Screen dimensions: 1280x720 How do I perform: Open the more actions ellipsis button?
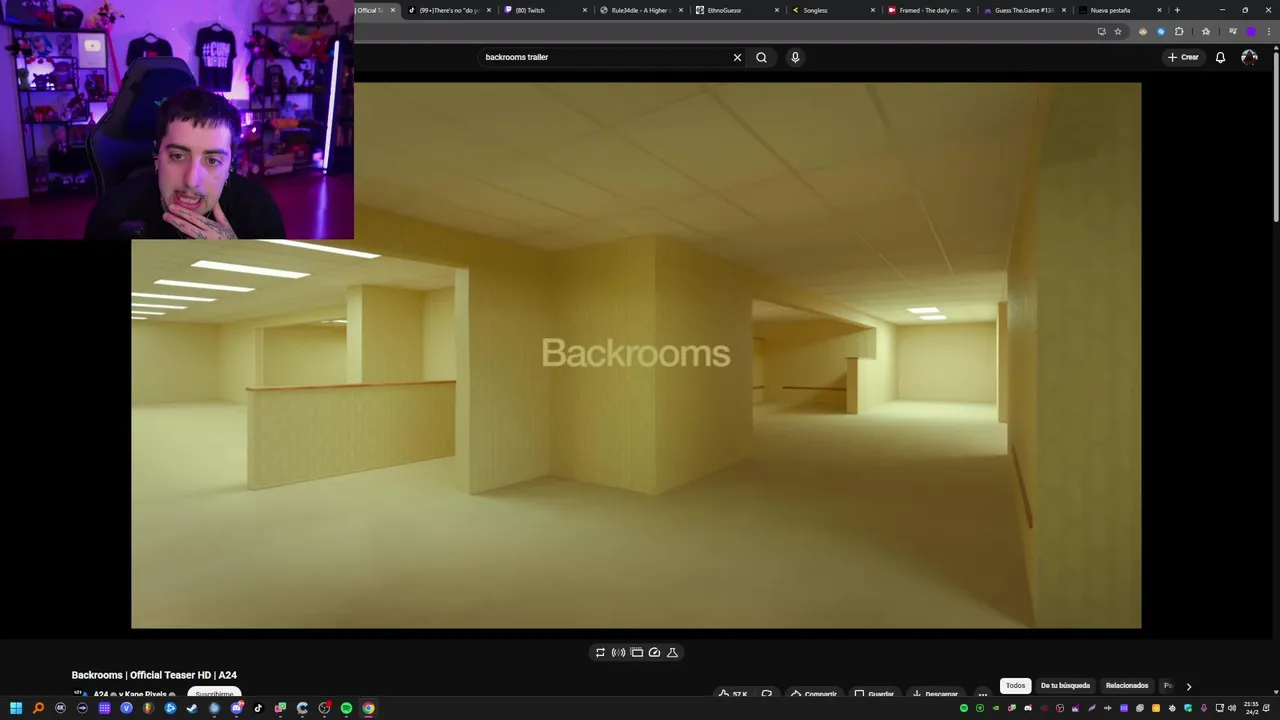pos(982,694)
